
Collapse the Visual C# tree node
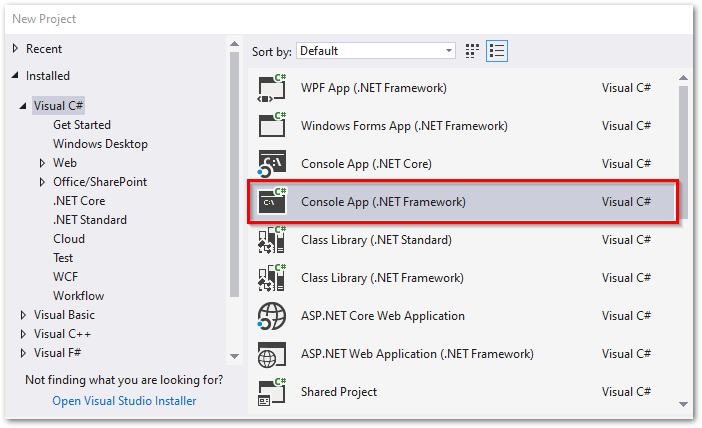click(24, 106)
